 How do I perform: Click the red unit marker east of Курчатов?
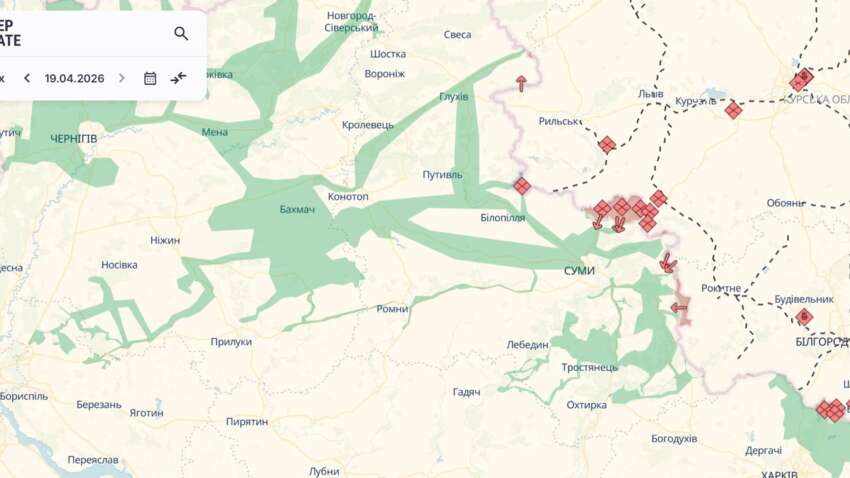[x=733, y=111]
